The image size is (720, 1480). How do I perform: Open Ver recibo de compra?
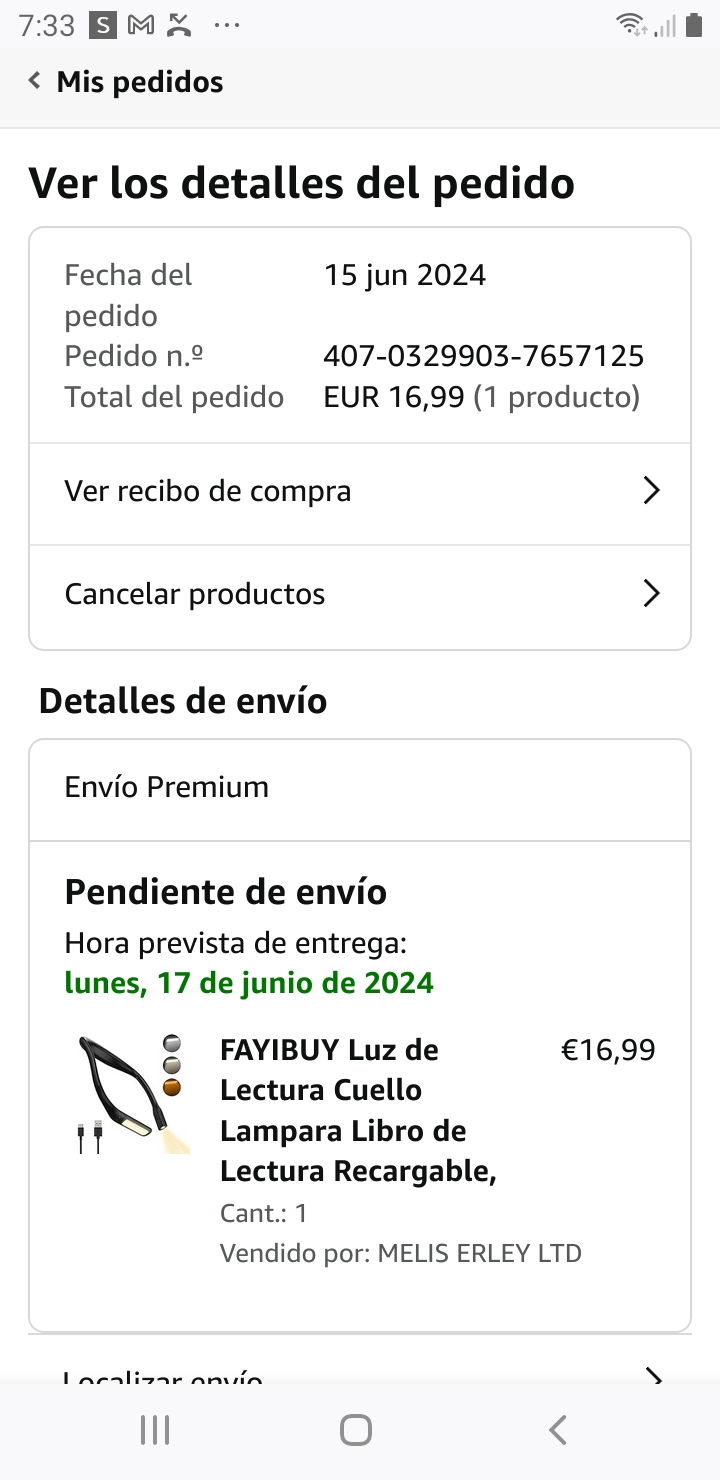[208, 491]
